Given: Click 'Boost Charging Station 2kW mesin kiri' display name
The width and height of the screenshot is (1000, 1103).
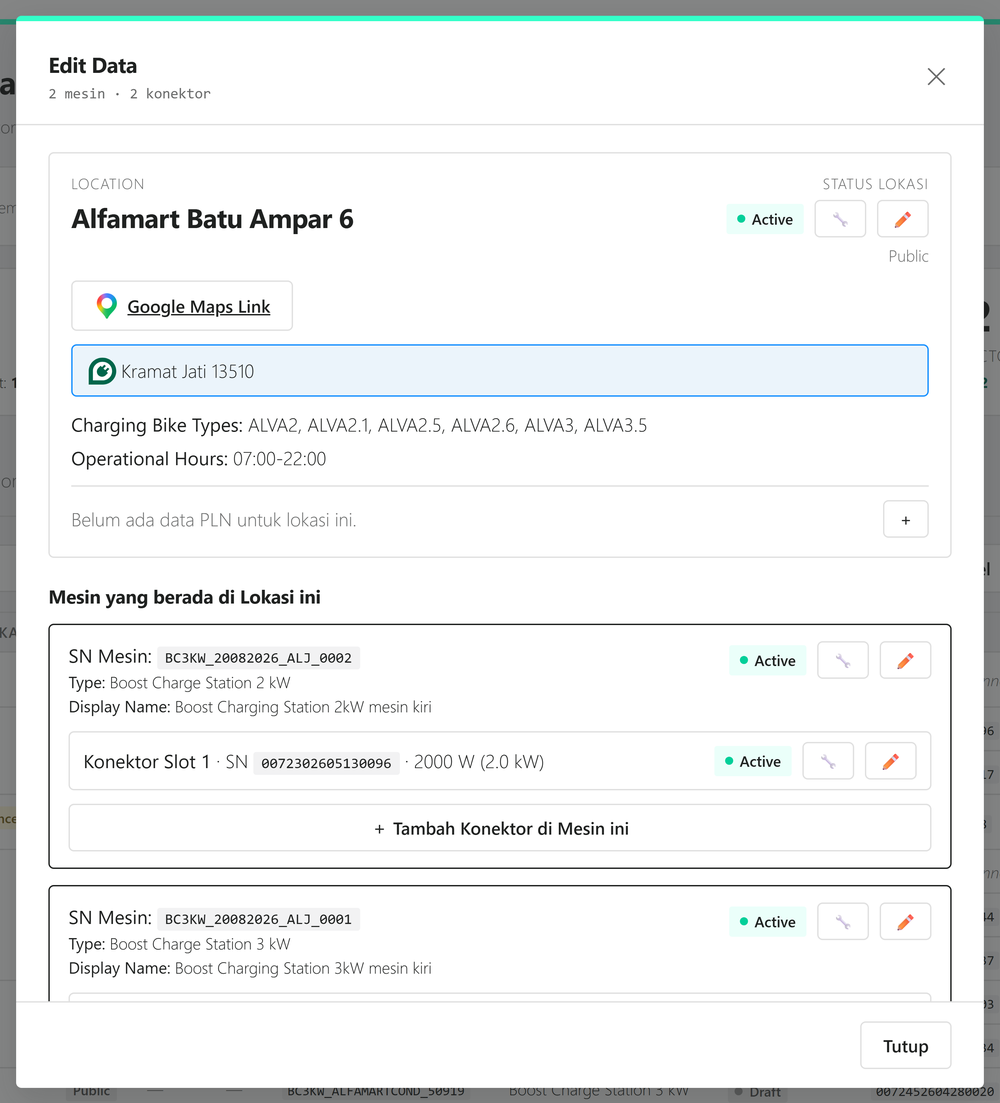Looking at the screenshot, I should tap(303, 707).
